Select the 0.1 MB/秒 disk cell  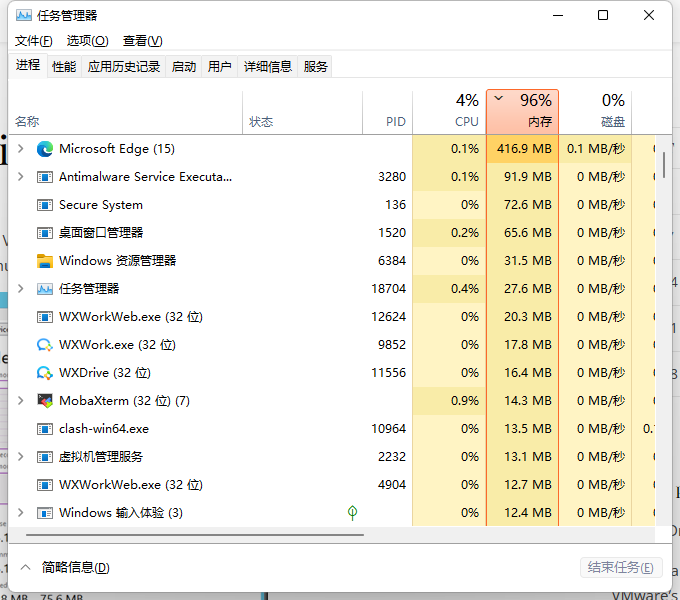click(595, 149)
